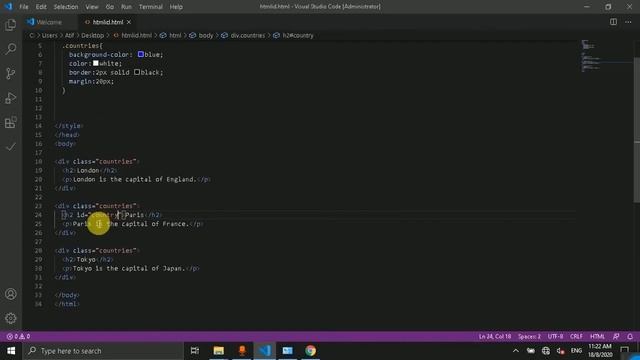Change indentation via Spaces: 2

click(529, 336)
